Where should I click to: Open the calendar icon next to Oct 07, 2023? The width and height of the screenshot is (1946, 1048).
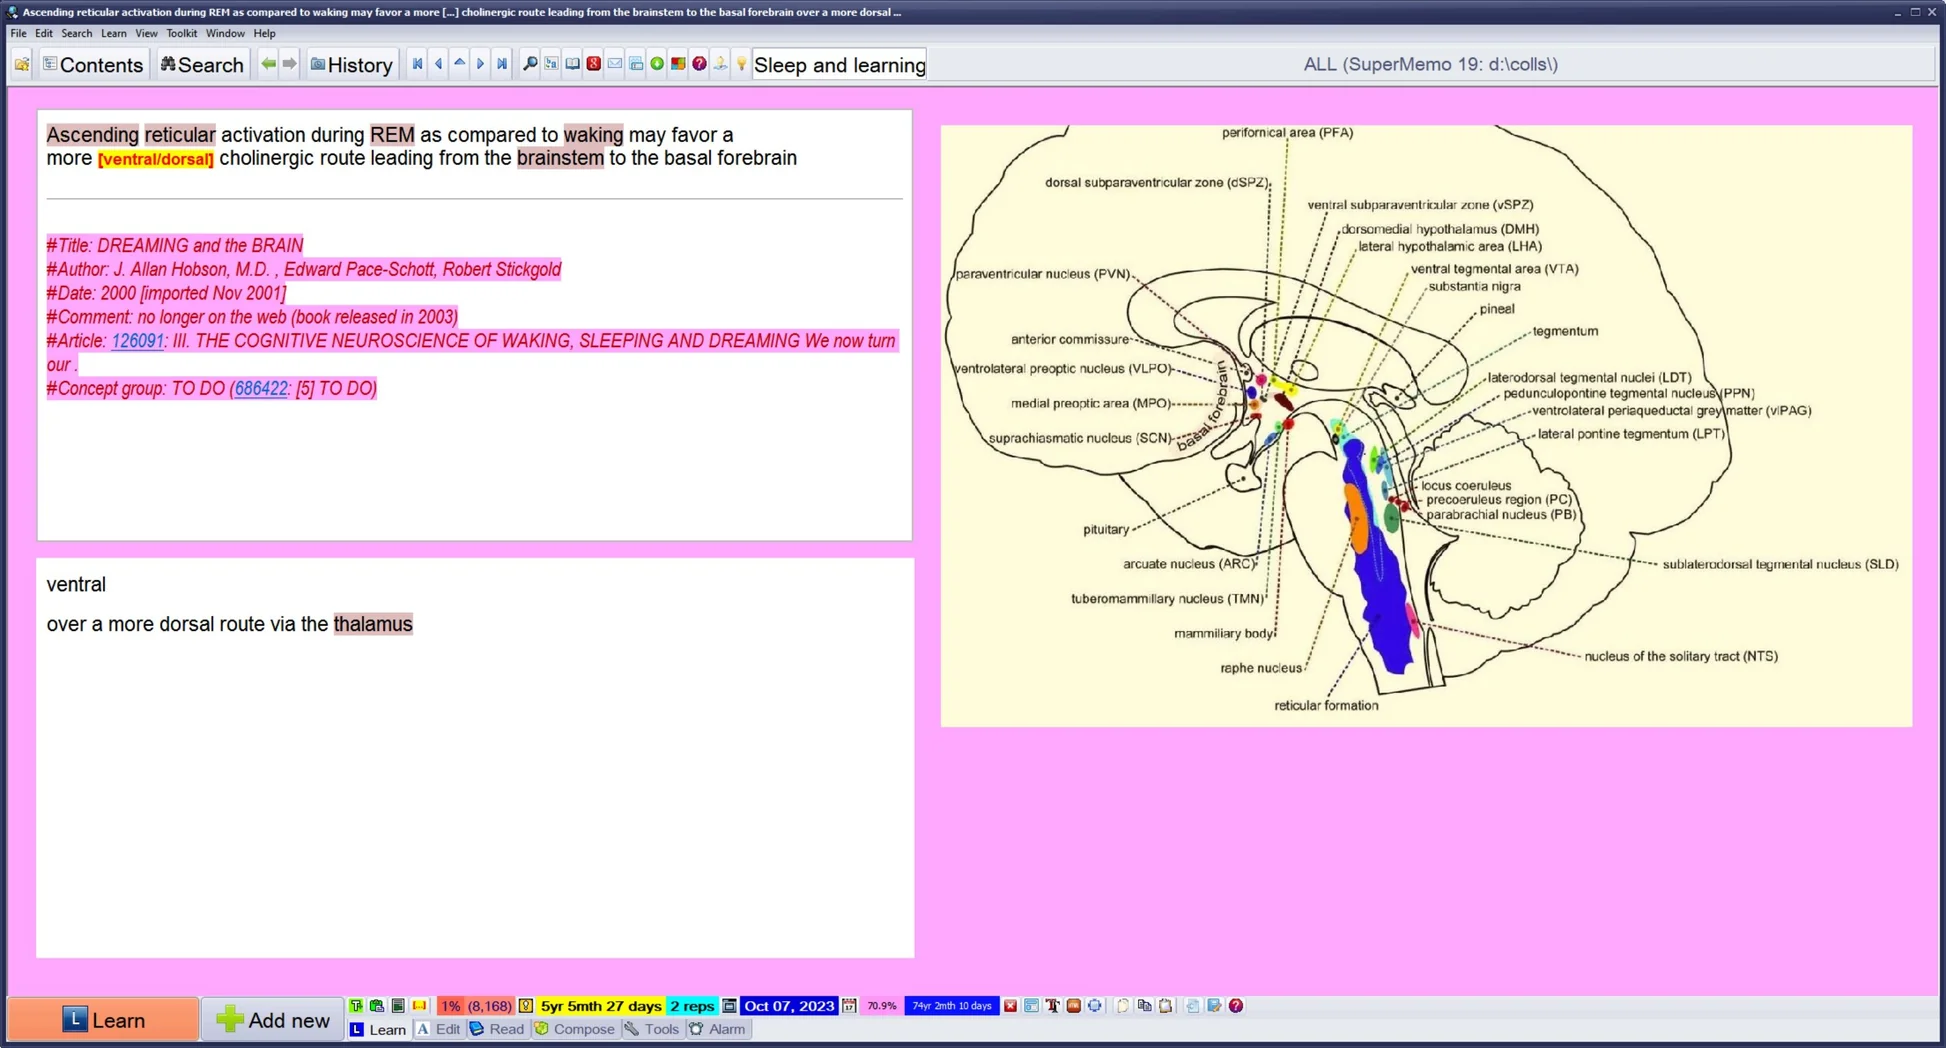[849, 1006]
